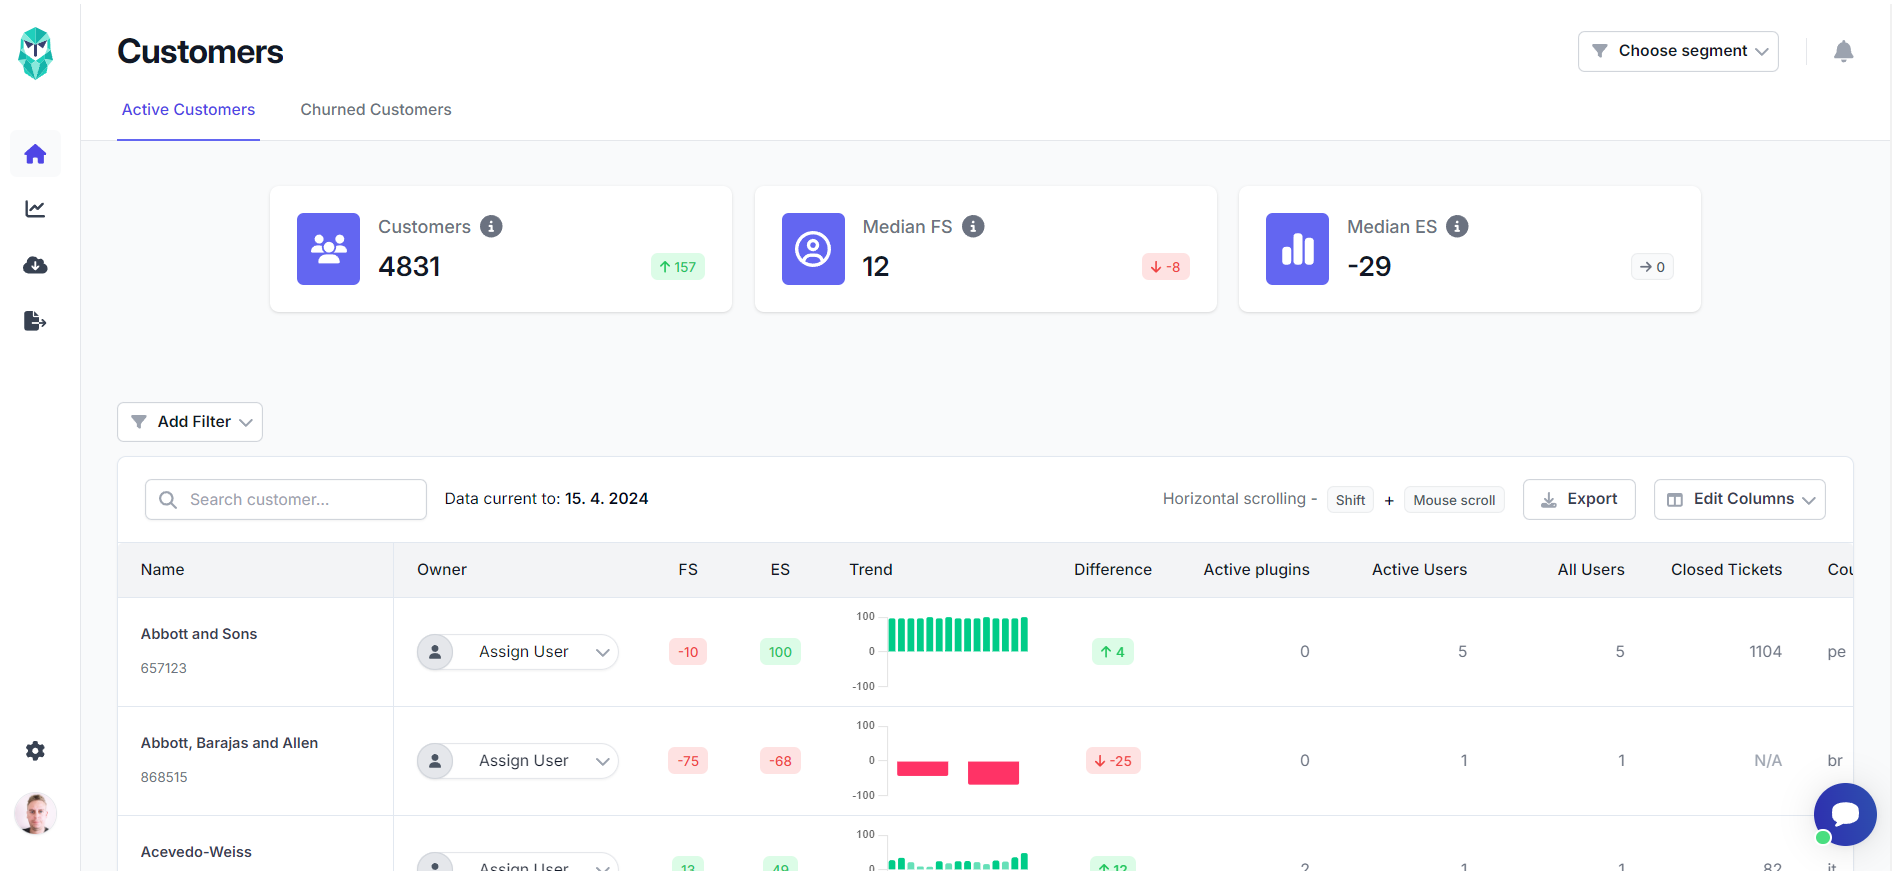Open the Edit Columns dropdown
Viewport: 1892px width, 871px height.
1739,499
